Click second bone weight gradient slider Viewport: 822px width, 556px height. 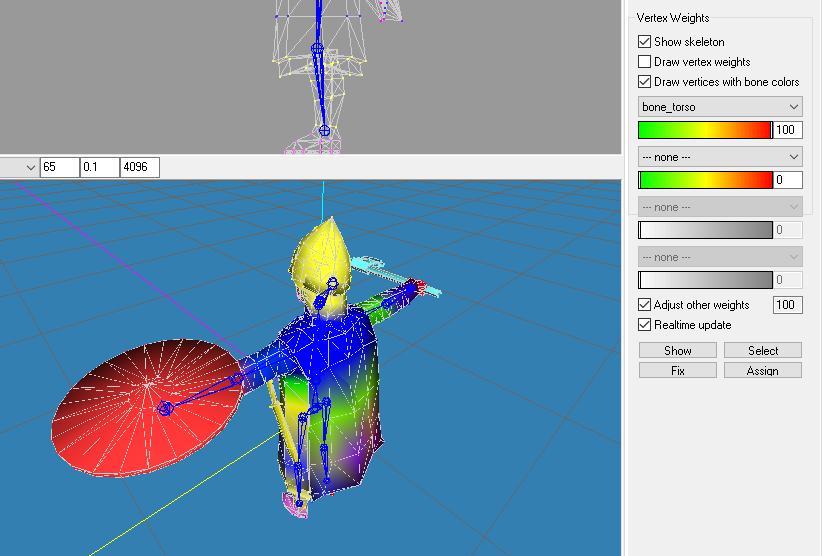pos(705,180)
